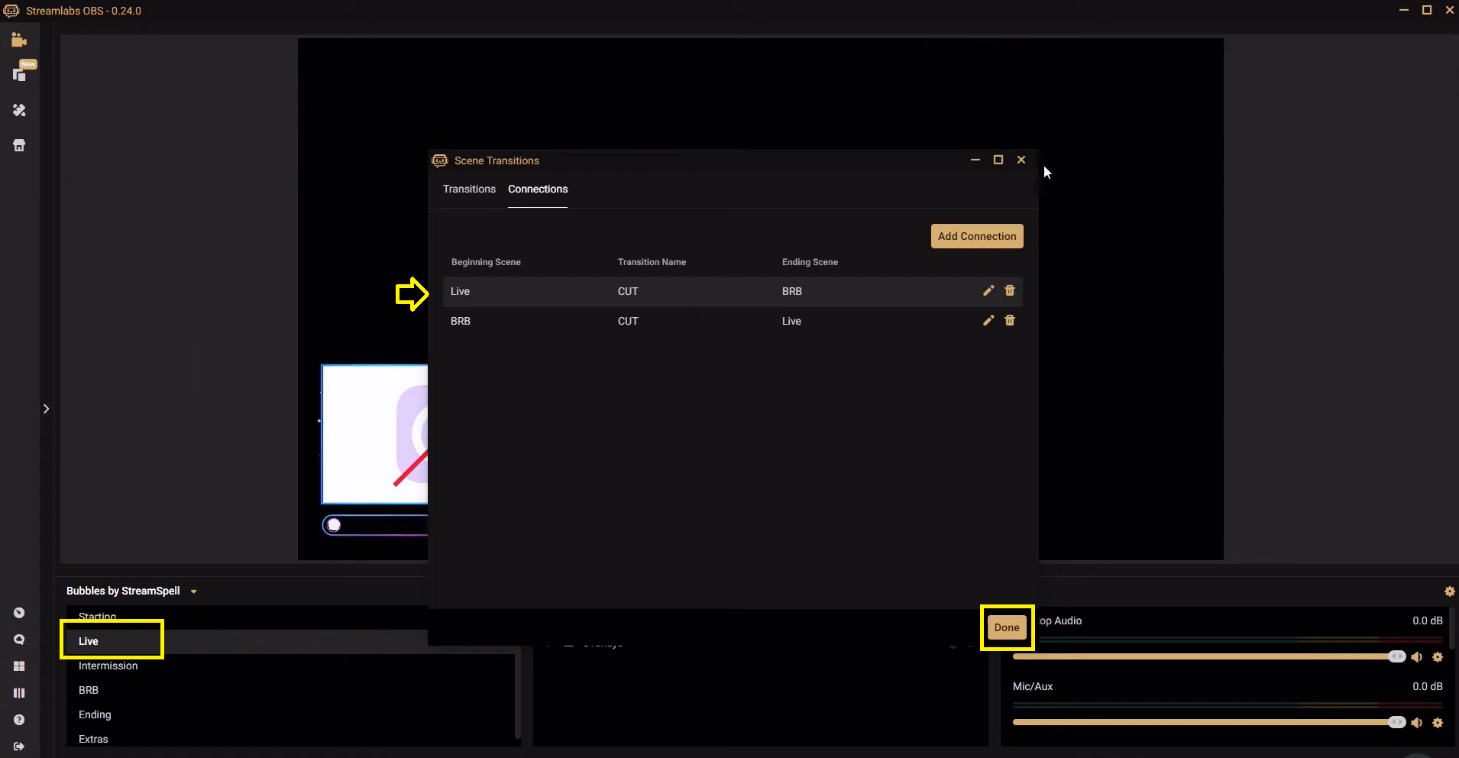Screen dimensions: 1459x758
Task: Delete the BRB to Live connection via trash icon
Action: (1009, 320)
